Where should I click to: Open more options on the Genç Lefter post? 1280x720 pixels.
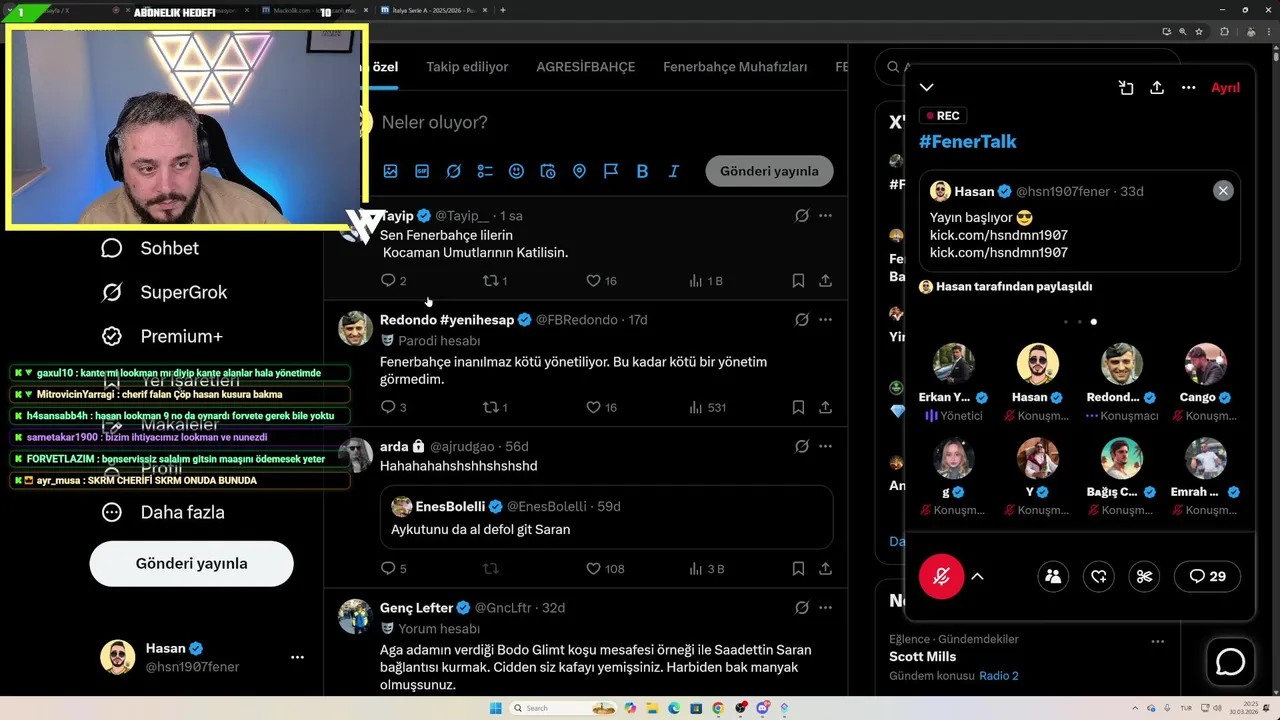(825, 607)
